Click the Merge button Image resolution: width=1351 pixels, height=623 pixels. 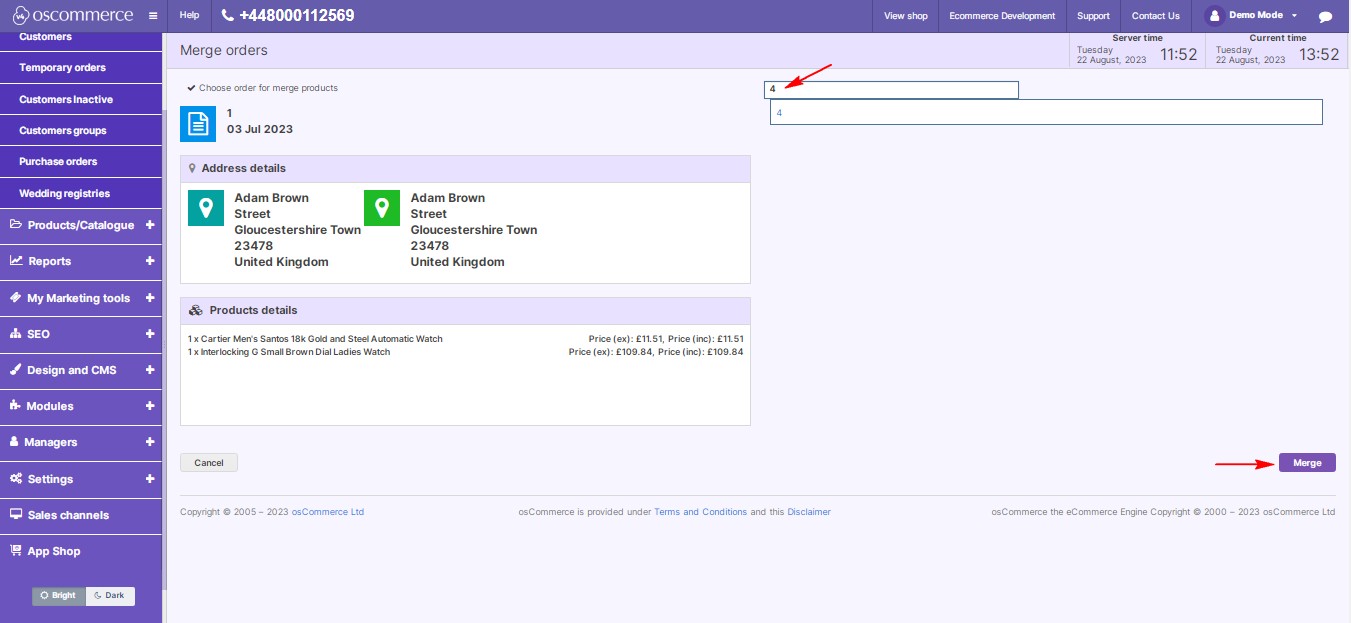[1307, 463]
